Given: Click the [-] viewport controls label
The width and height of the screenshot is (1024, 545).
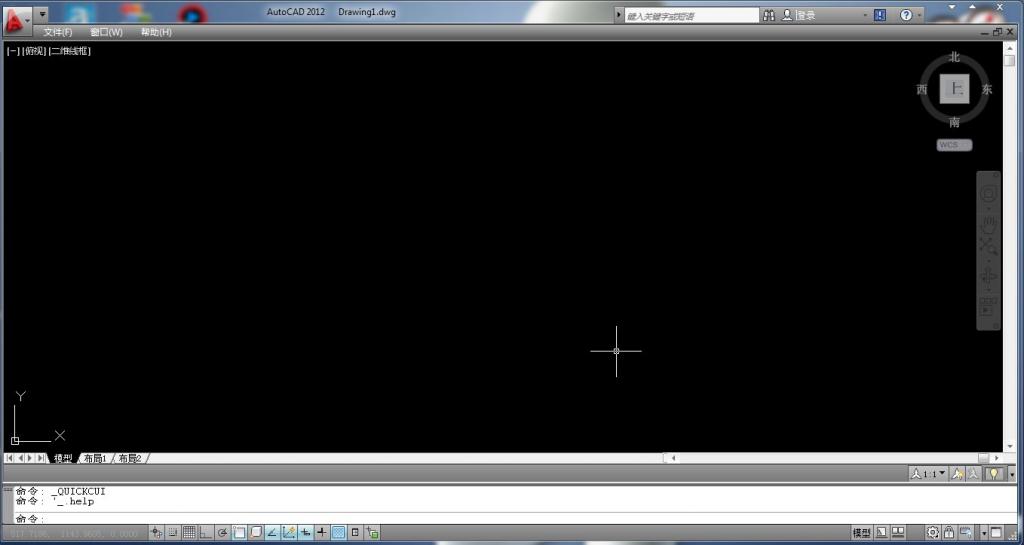Looking at the screenshot, I should click(13, 51).
